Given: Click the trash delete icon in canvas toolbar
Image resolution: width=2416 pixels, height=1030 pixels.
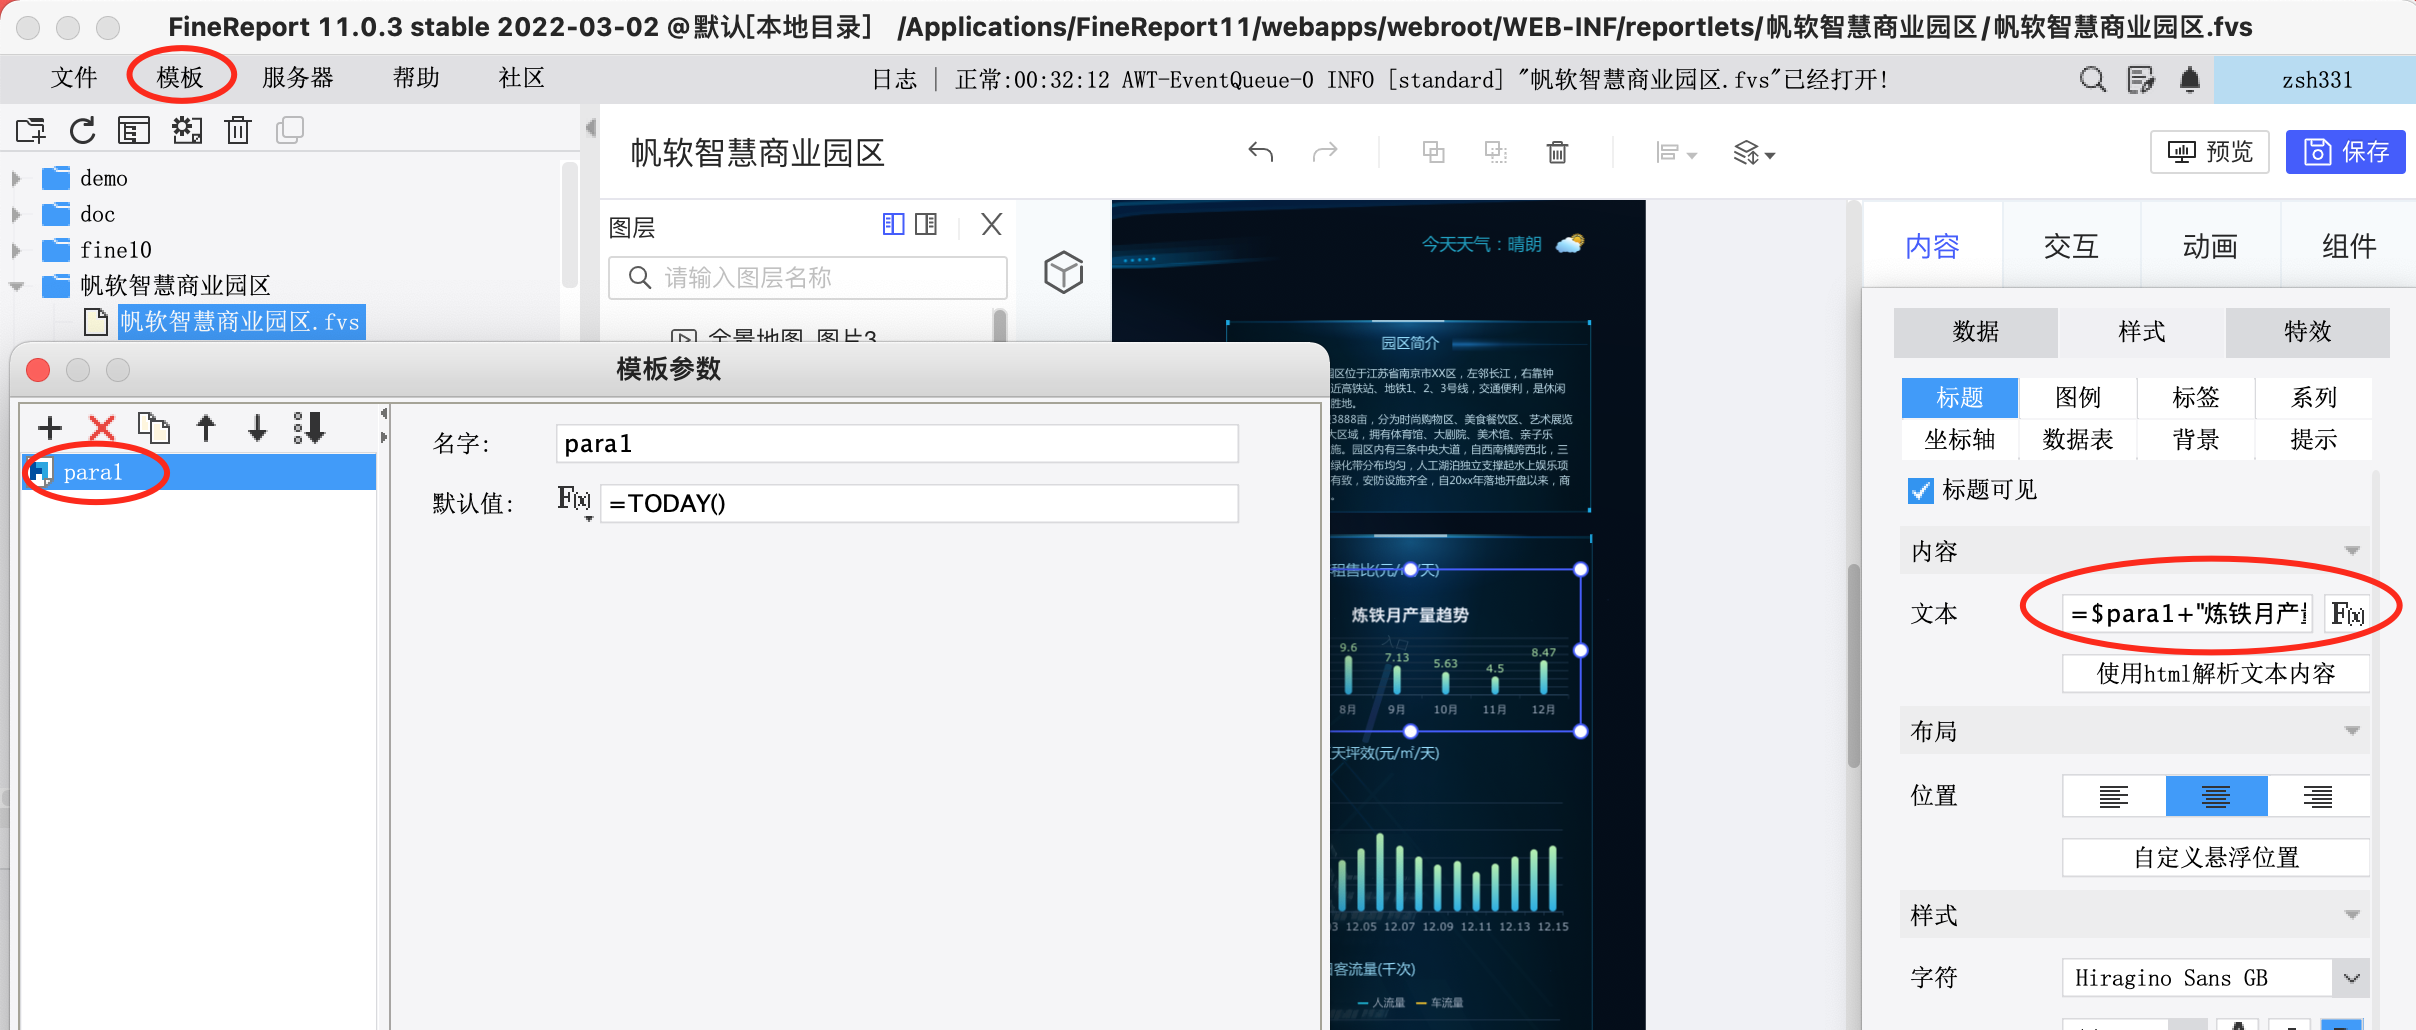Looking at the screenshot, I should coord(1557,152).
